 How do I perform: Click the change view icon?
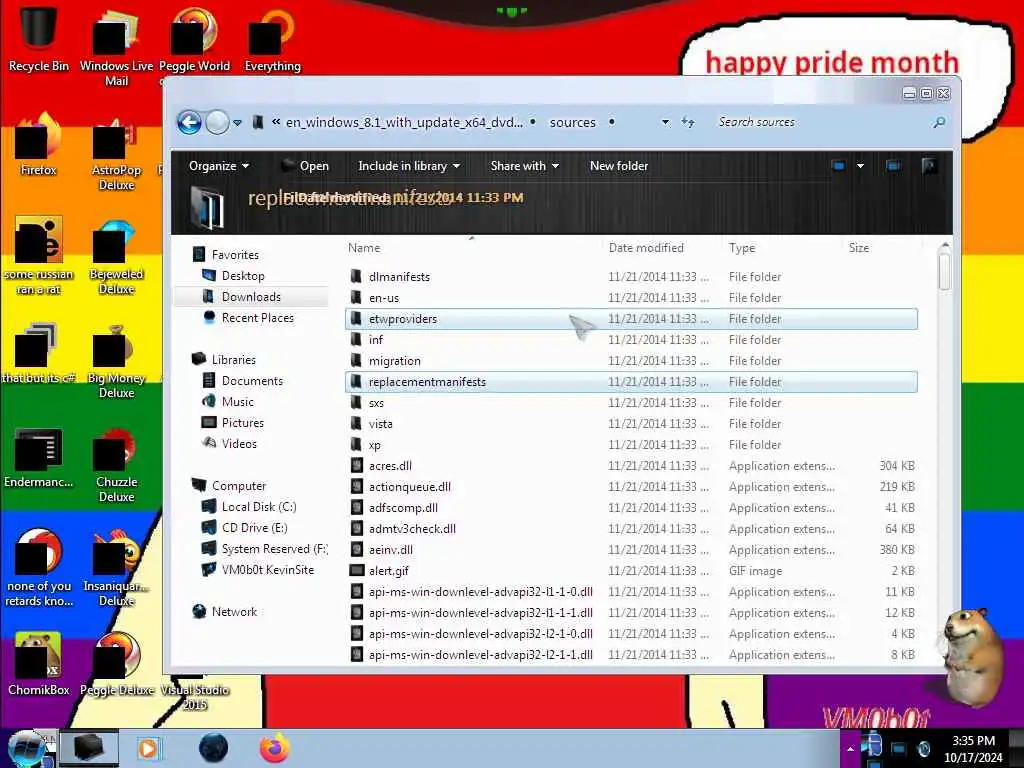839,166
